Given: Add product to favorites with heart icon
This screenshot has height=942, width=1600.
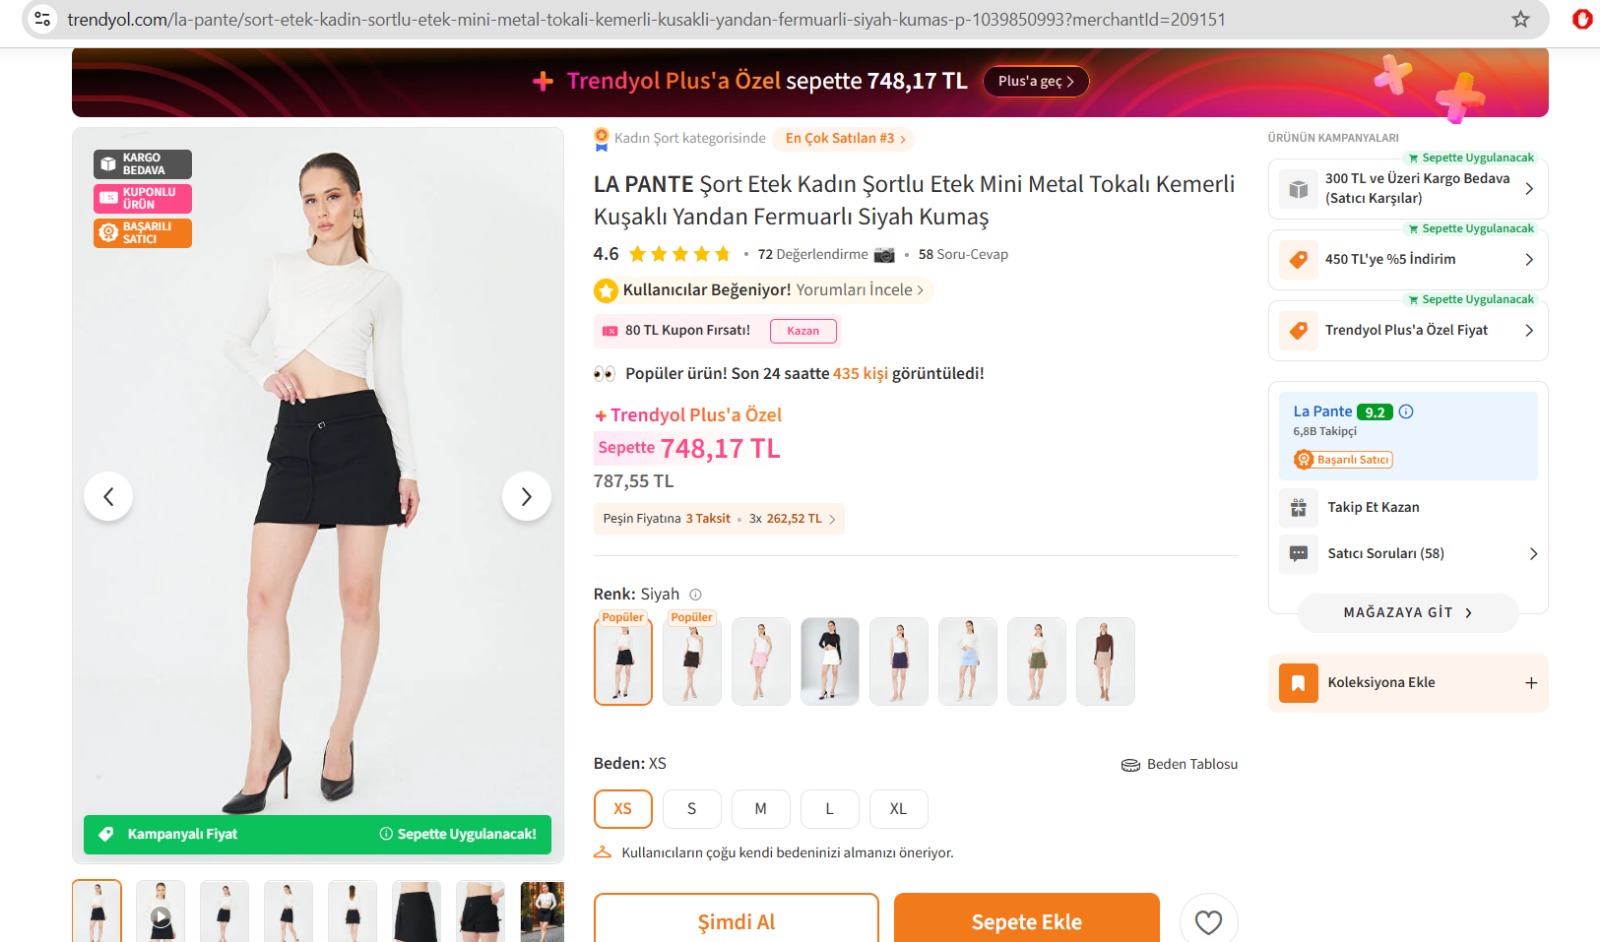Looking at the screenshot, I should pos(1208,921).
